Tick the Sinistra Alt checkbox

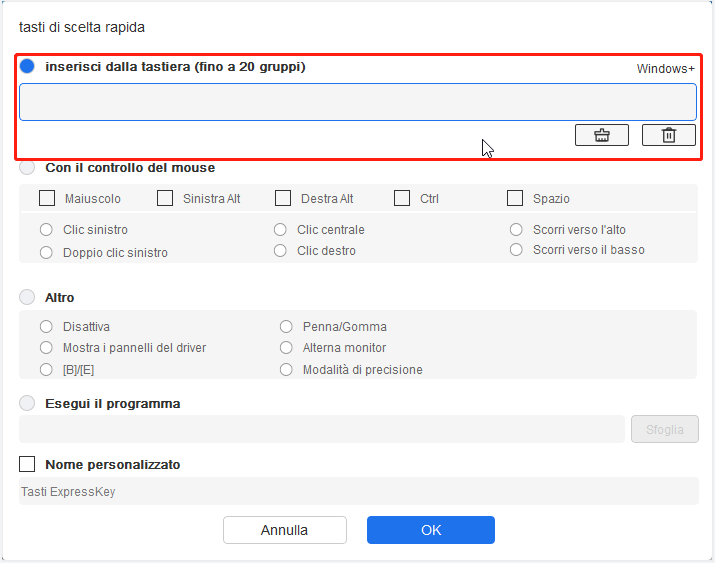pyautogui.click(x=165, y=198)
